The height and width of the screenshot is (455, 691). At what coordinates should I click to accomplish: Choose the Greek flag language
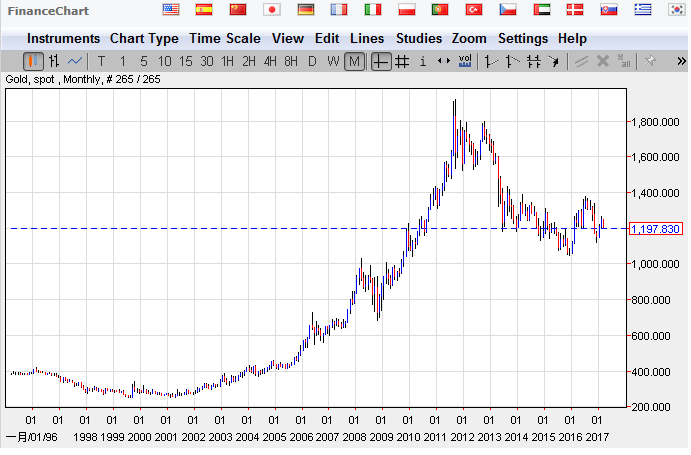pyautogui.click(x=643, y=9)
